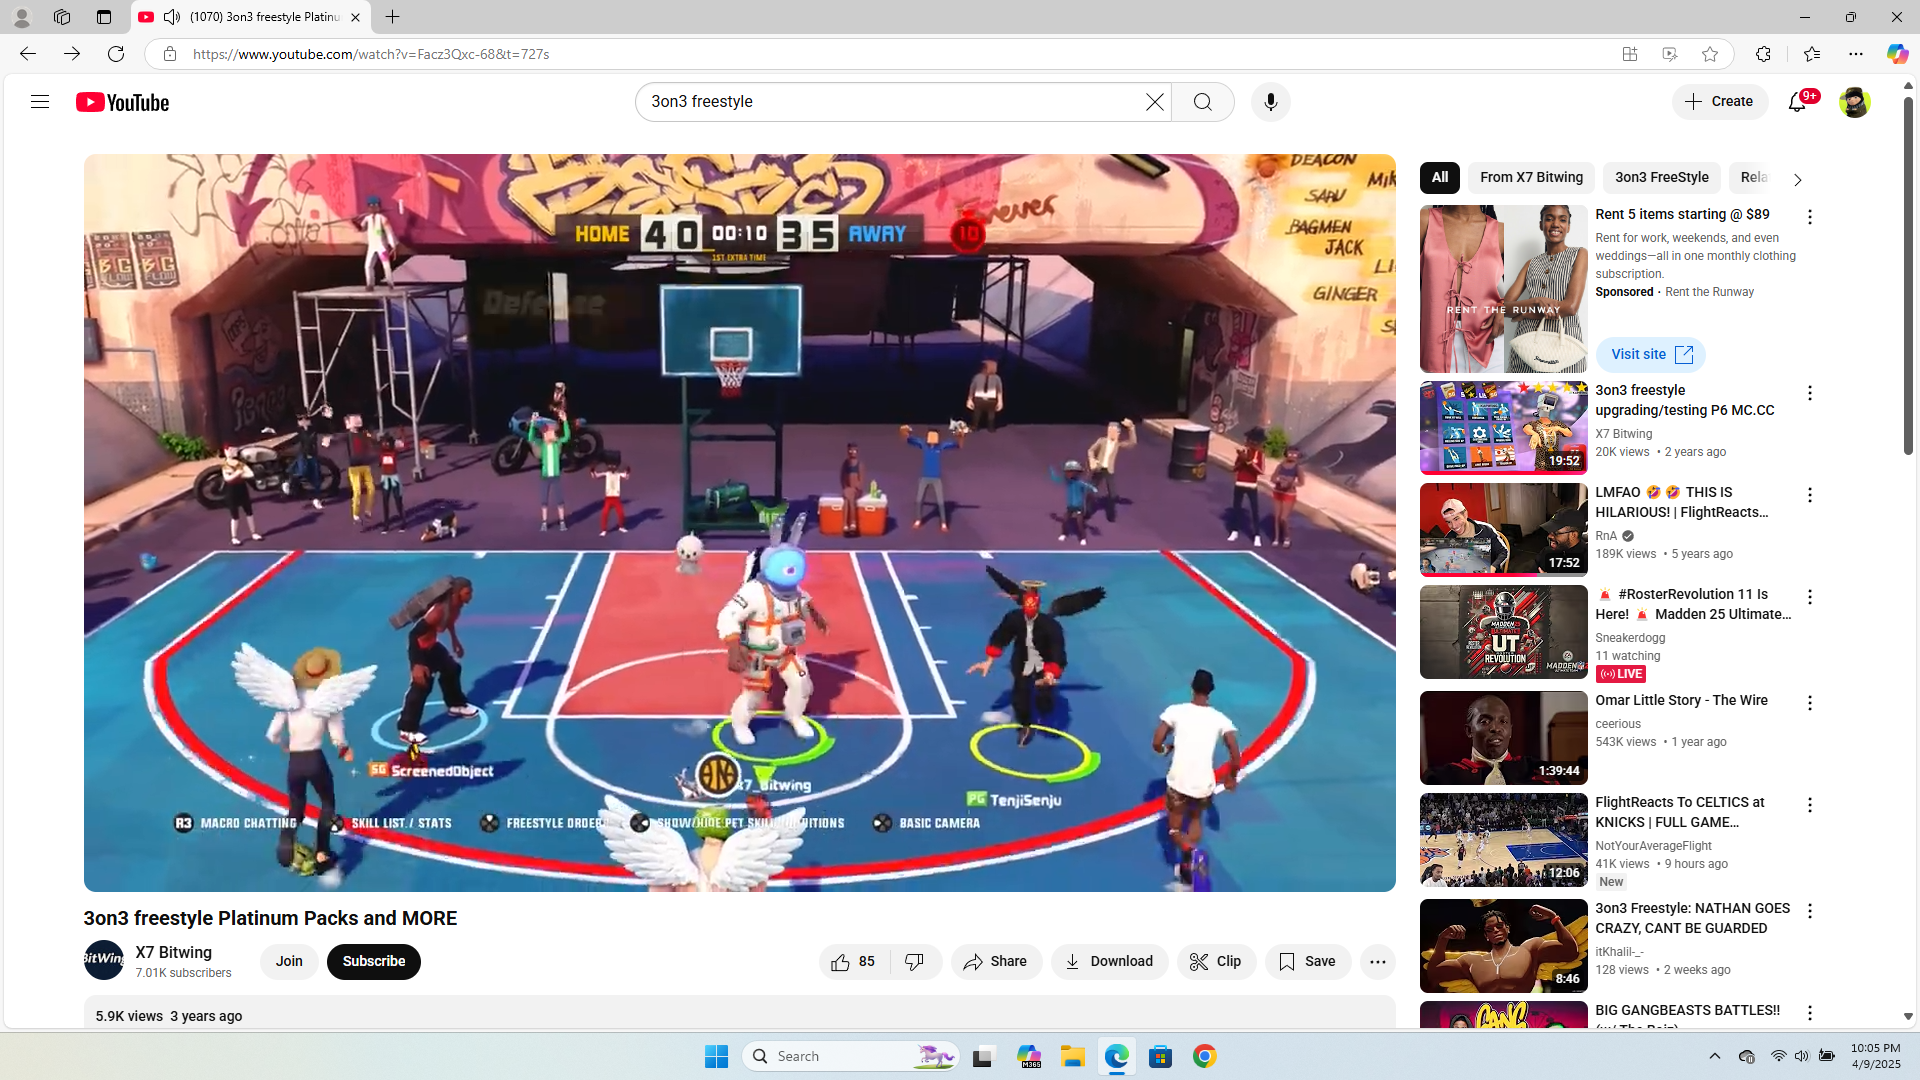Save the video to a playlist

(1308, 962)
